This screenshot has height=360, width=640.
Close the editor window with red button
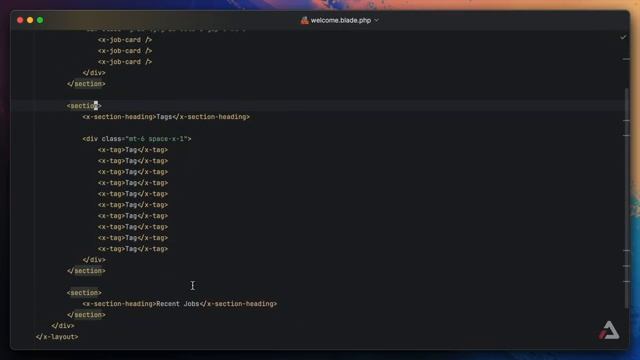(20, 20)
